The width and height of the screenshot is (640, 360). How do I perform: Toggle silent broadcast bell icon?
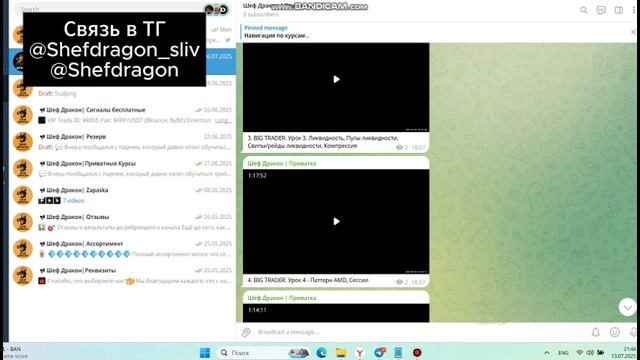point(596,333)
